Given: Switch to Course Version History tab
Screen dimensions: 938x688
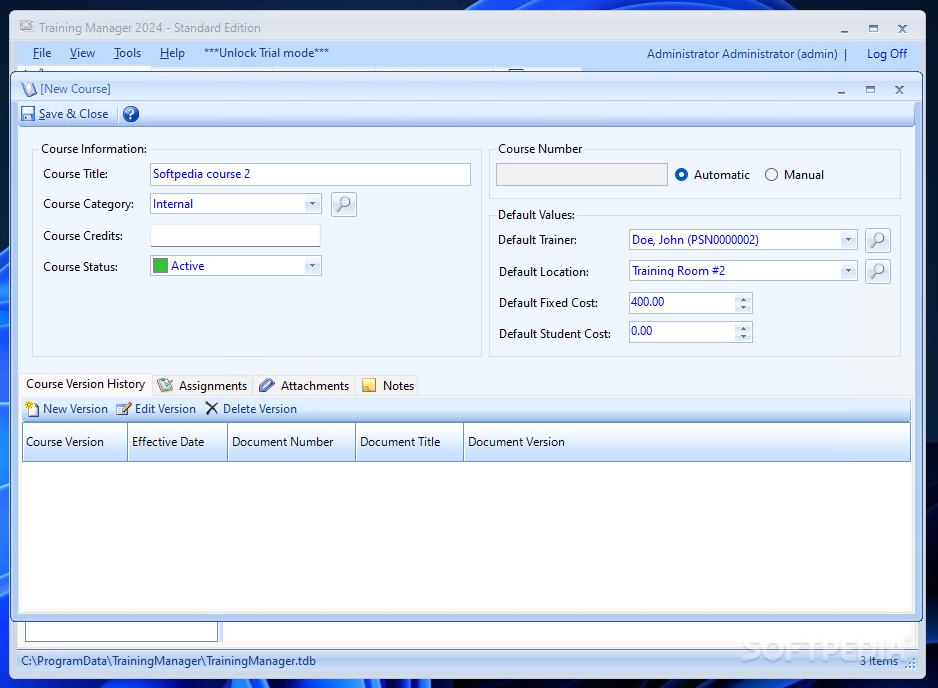Looking at the screenshot, I should tap(86, 384).
